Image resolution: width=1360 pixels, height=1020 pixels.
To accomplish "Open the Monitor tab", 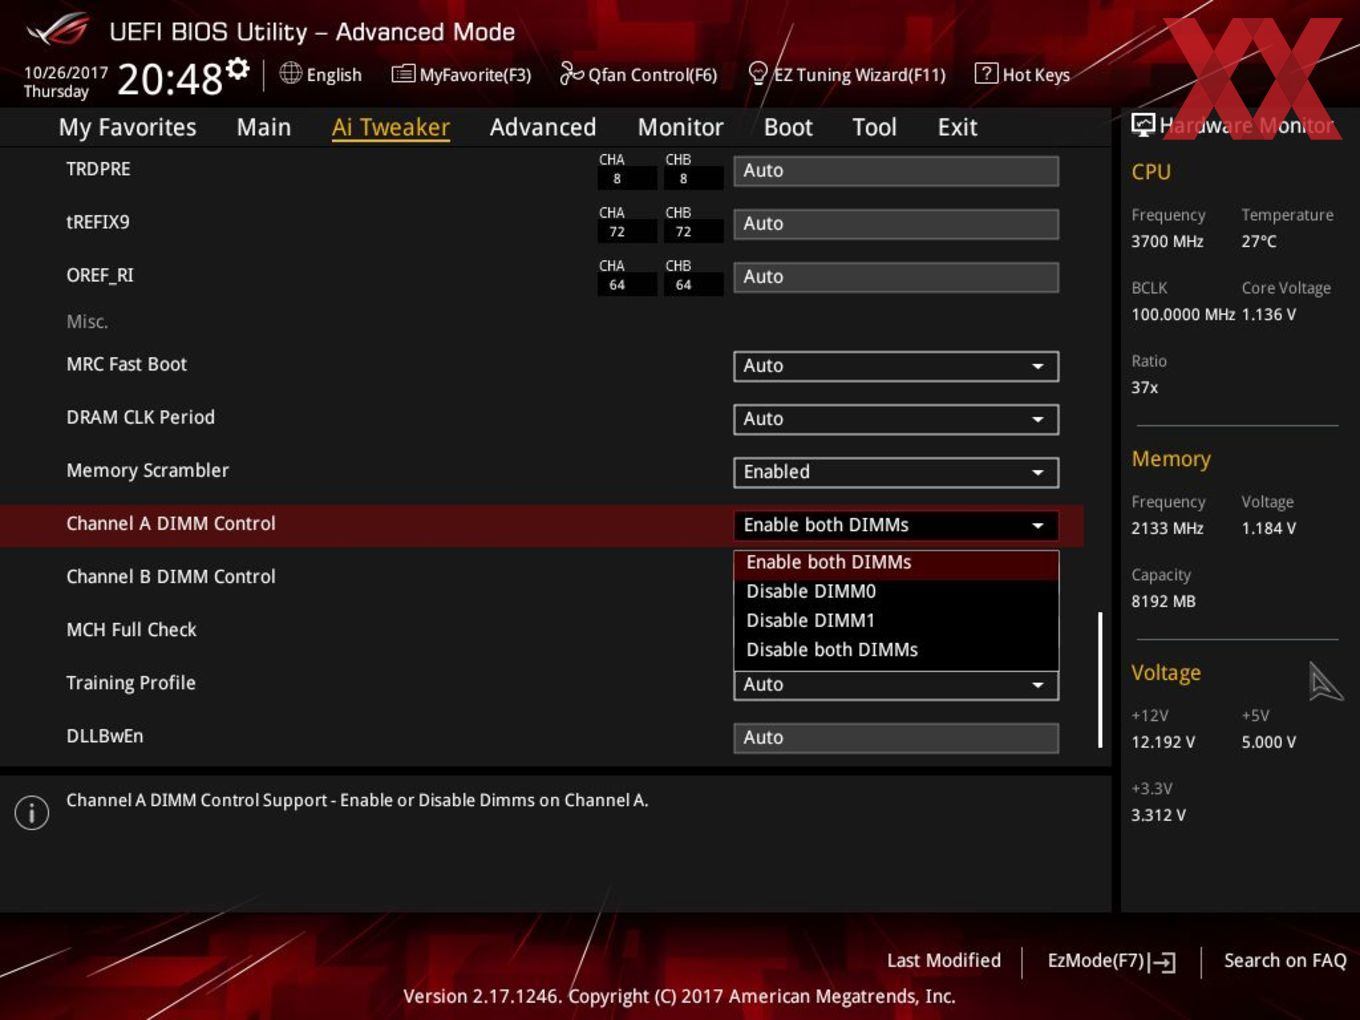I will click(x=680, y=127).
